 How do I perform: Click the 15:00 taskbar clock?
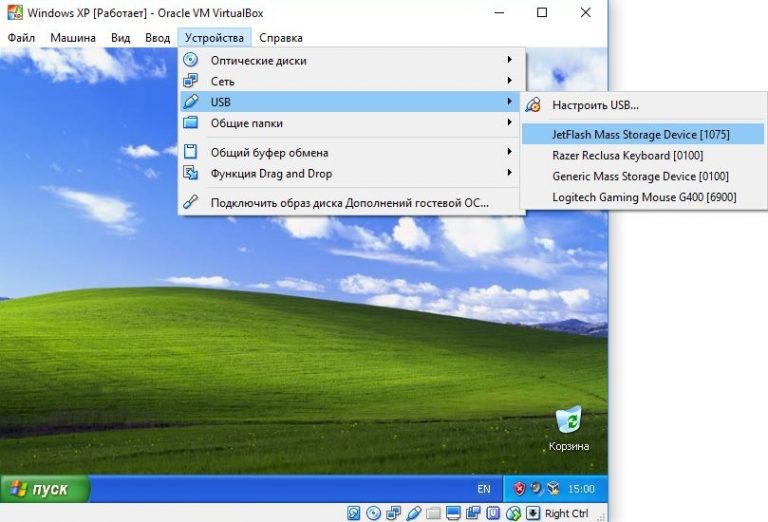(x=581, y=489)
